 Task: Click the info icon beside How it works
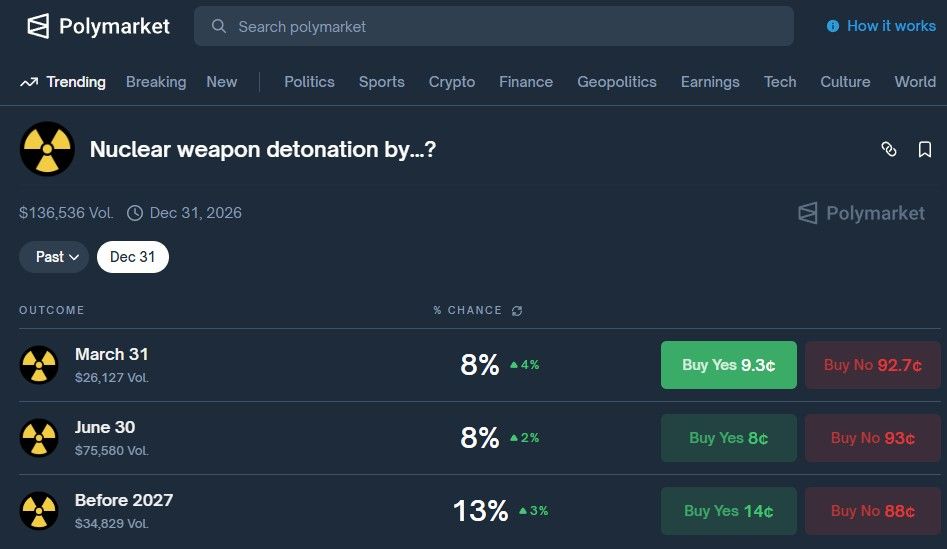(833, 26)
